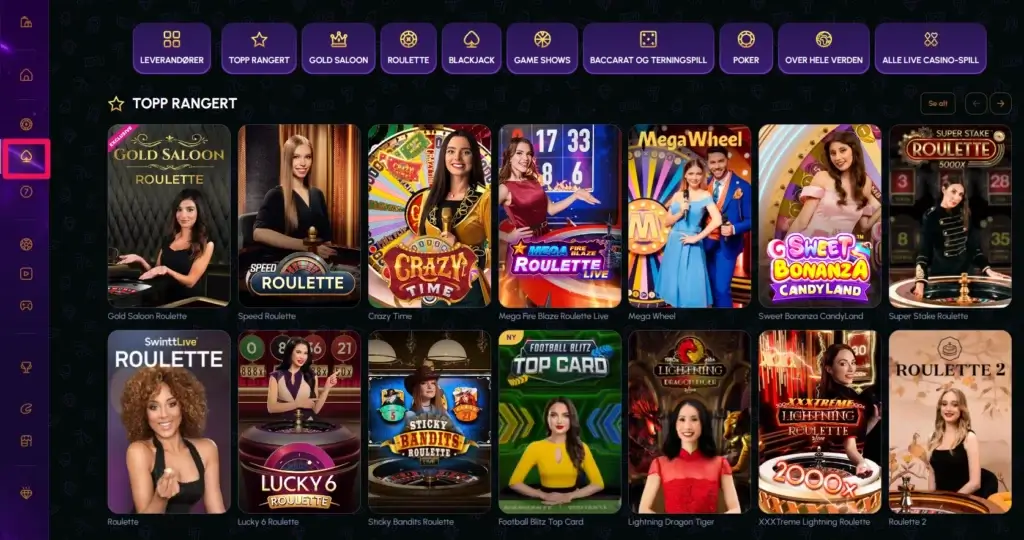The height and width of the screenshot is (540, 1024).
Task: Open the home icon in the sidebar
Action: click(x=26, y=75)
